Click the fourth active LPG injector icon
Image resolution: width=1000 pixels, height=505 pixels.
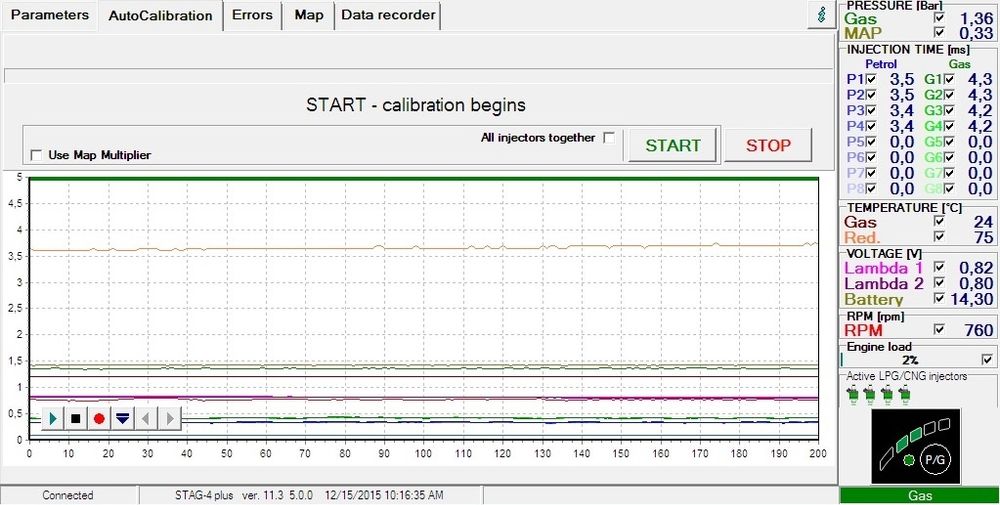coord(904,395)
